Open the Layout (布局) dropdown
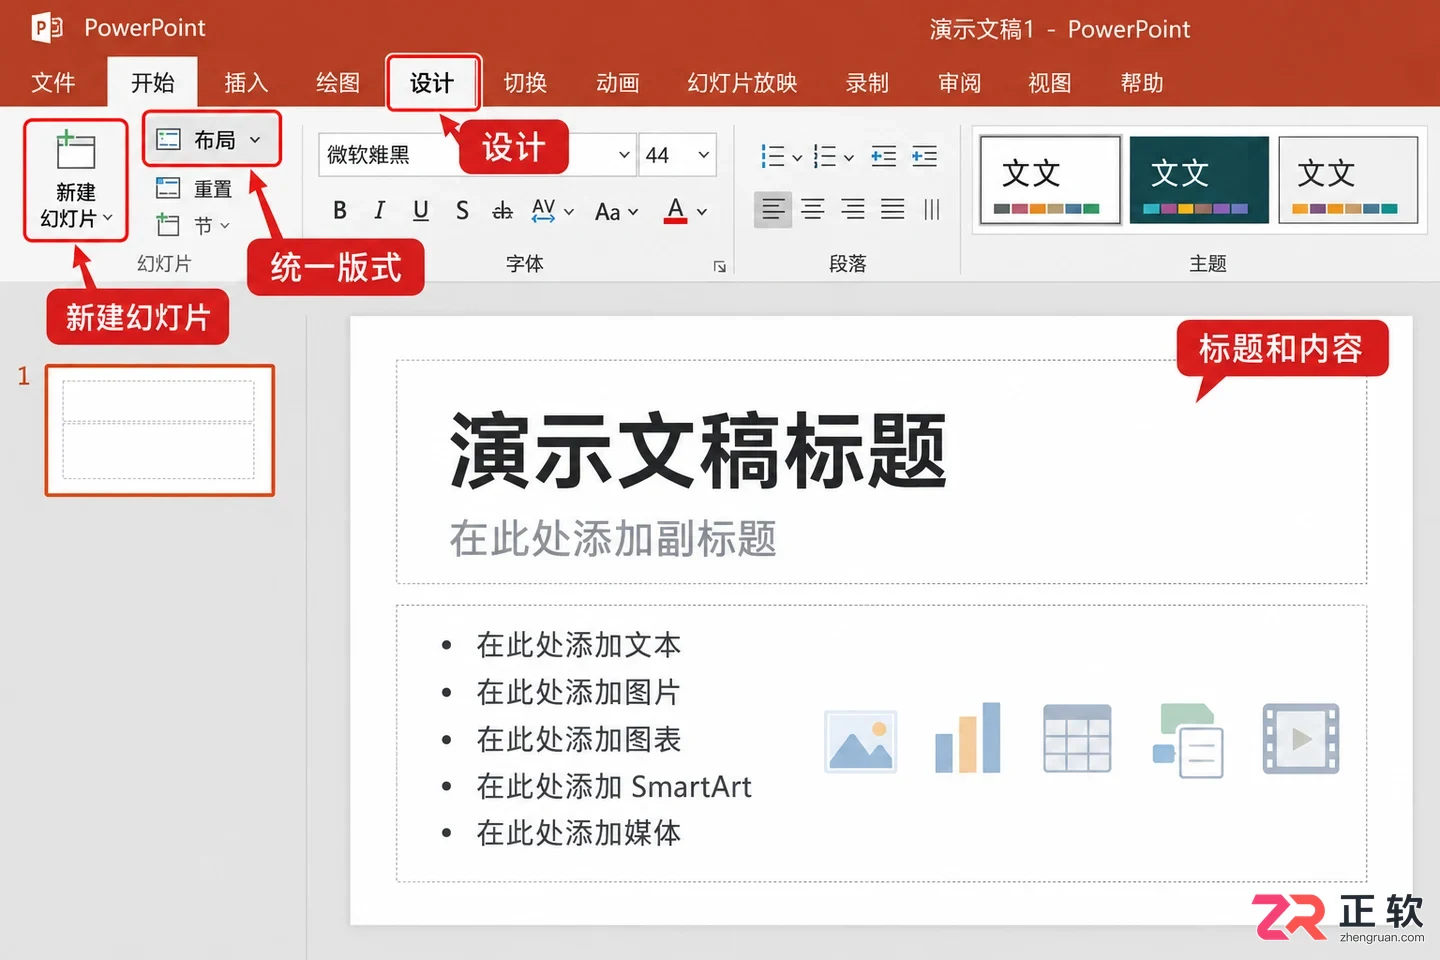This screenshot has height=960, width=1440. pos(210,139)
